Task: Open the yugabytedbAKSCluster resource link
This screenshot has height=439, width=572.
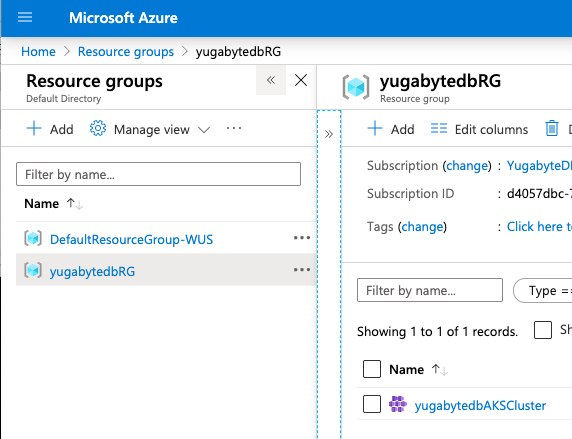Action: [x=480, y=405]
